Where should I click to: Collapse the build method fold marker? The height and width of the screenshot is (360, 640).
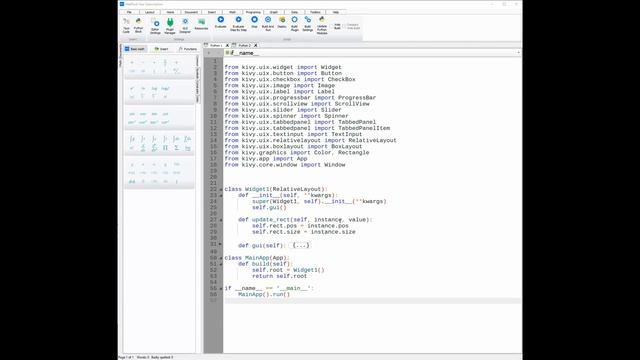(x=221, y=264)
